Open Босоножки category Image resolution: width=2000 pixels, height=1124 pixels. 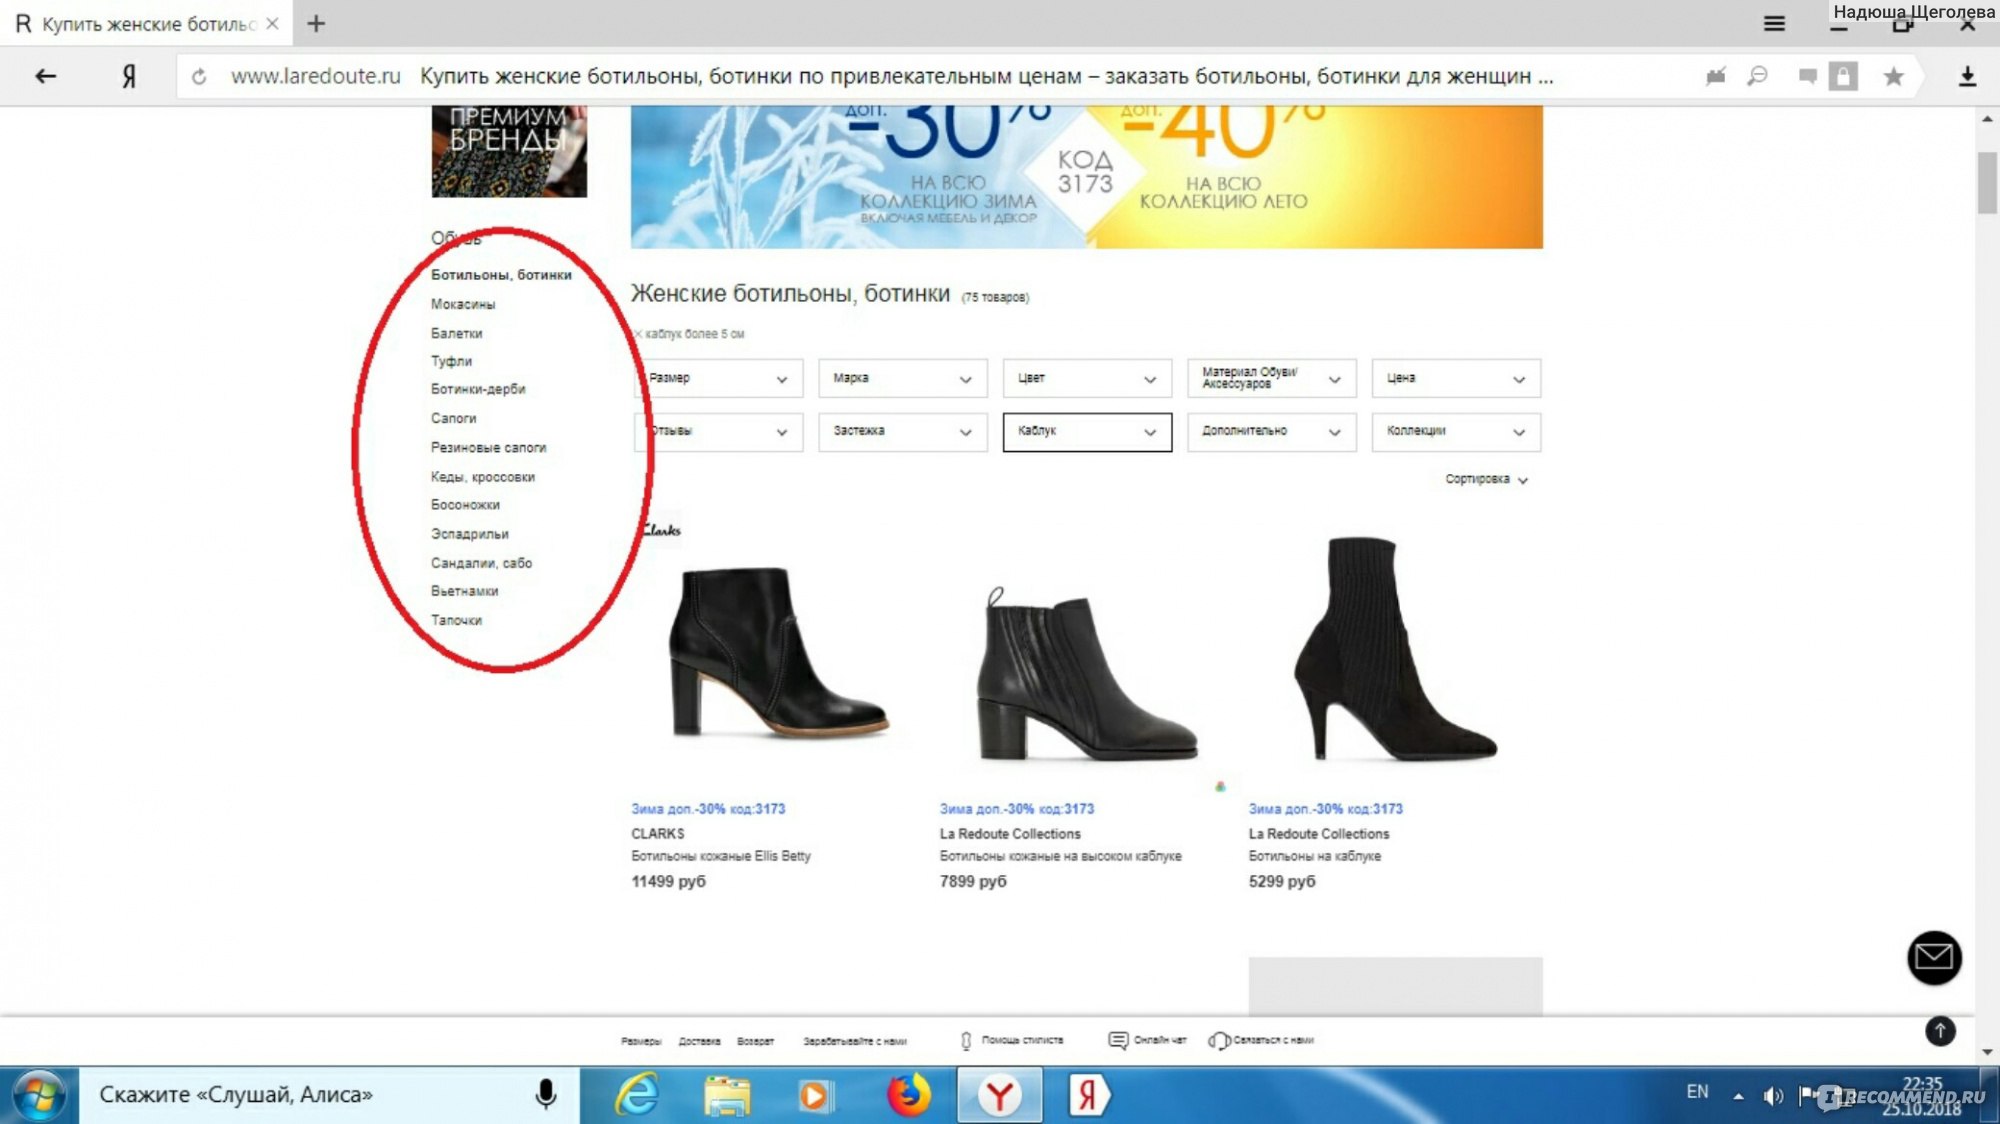[x=465, y=505]
